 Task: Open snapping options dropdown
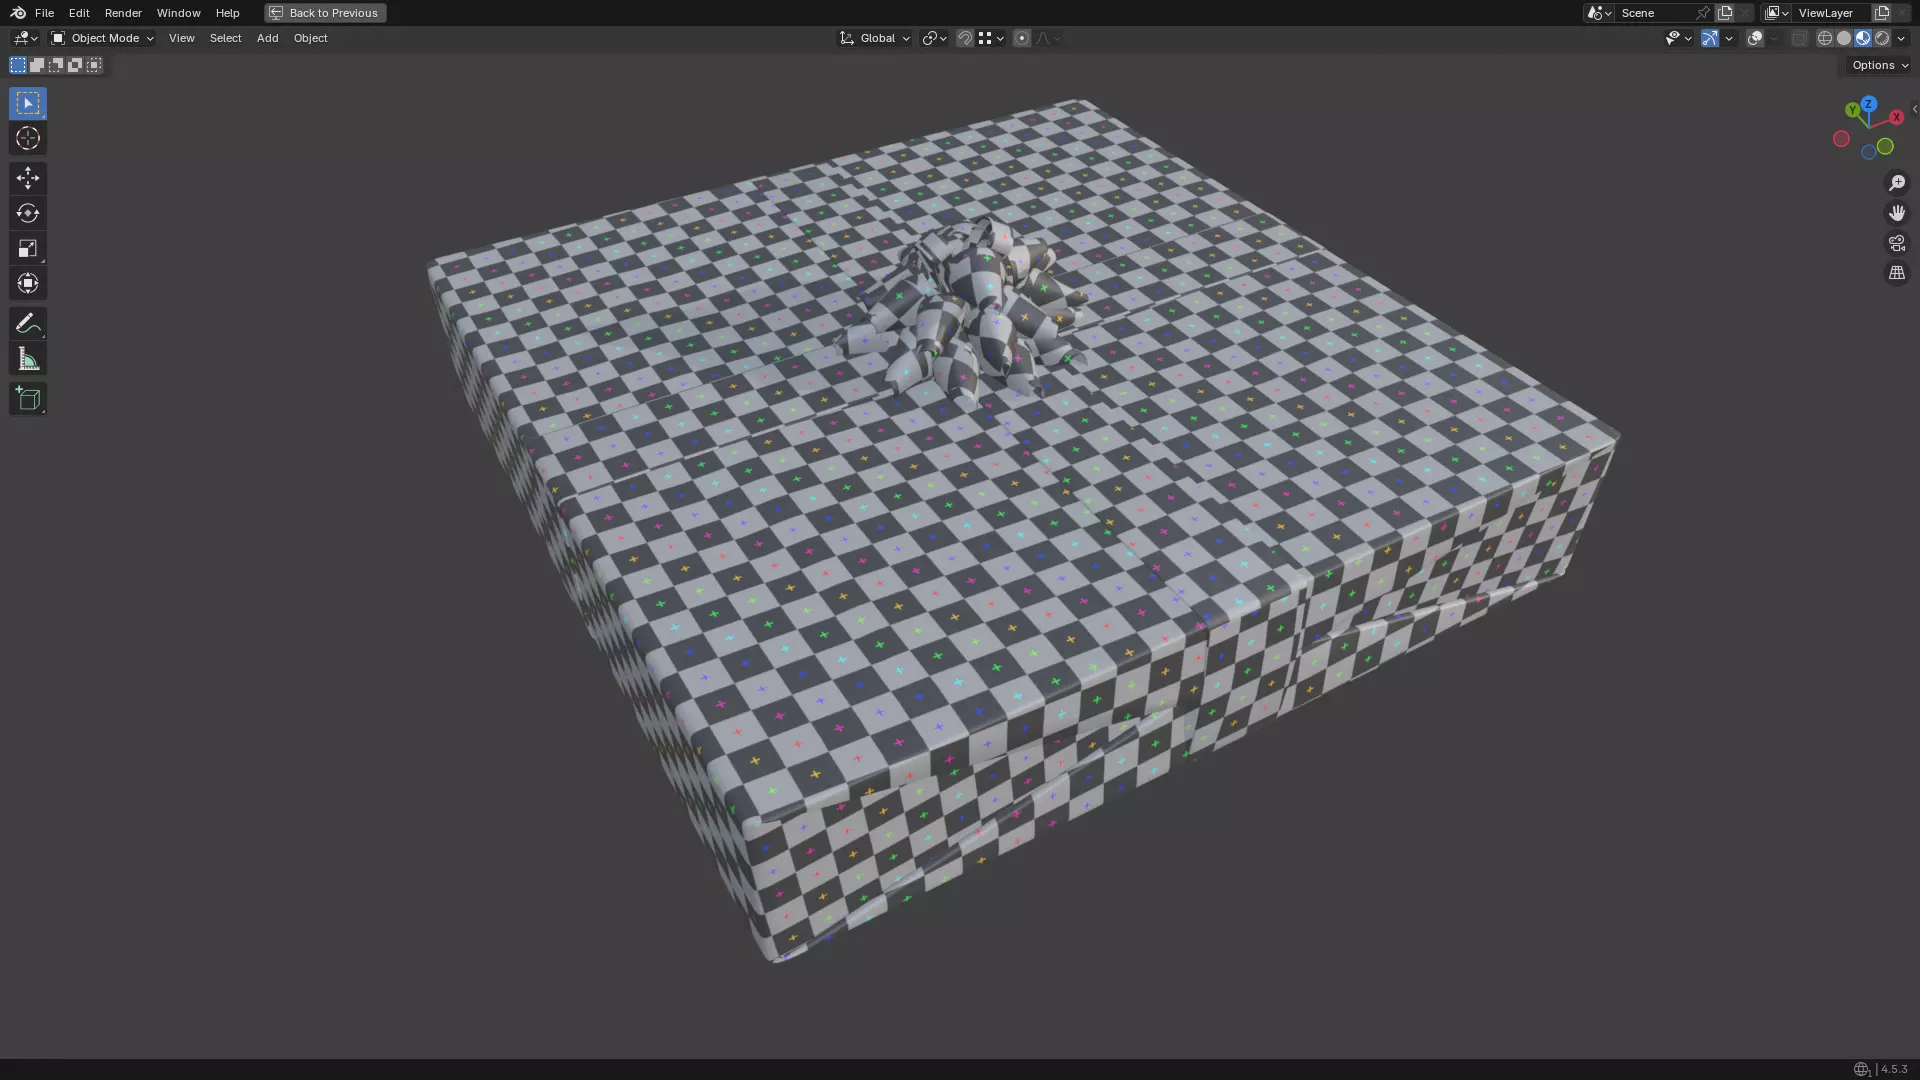tap(991, 38)
